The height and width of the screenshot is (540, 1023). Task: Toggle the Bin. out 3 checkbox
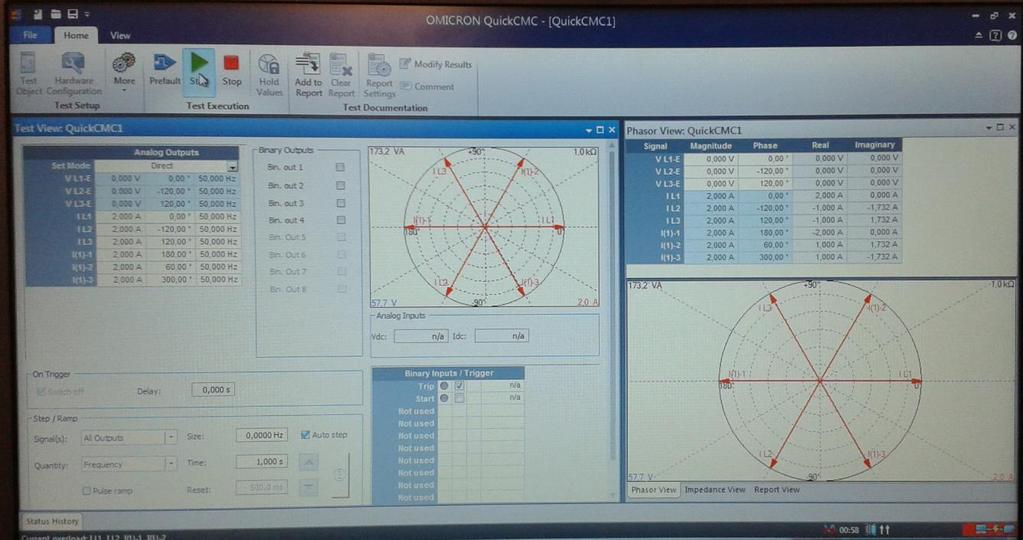pyautogui.click(x=340, y=203)
